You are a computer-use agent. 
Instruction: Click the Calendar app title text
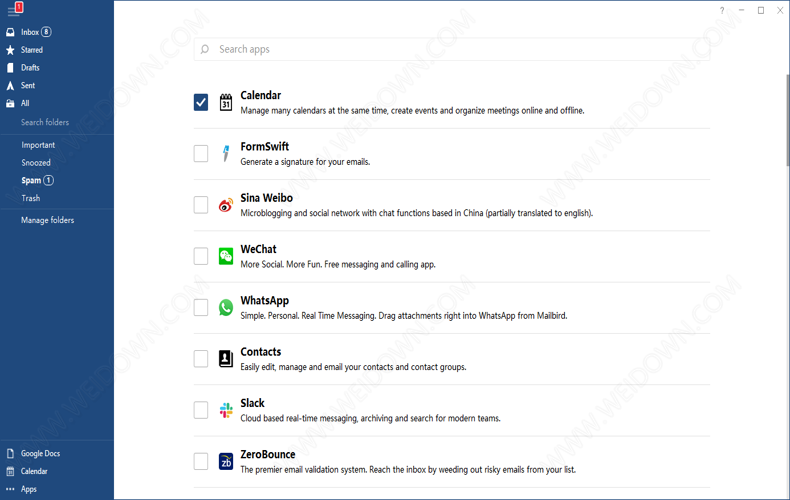click(260, 95)
